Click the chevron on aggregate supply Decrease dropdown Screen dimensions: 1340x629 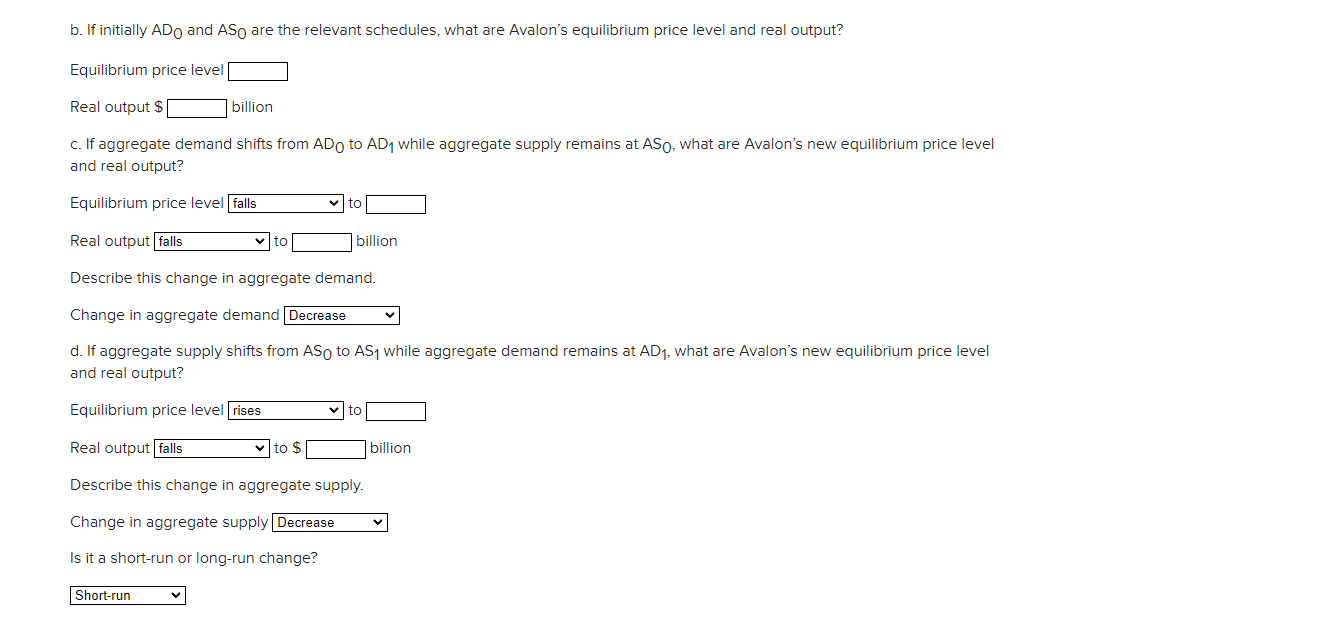pyautogui.click(x=379, y=521)
